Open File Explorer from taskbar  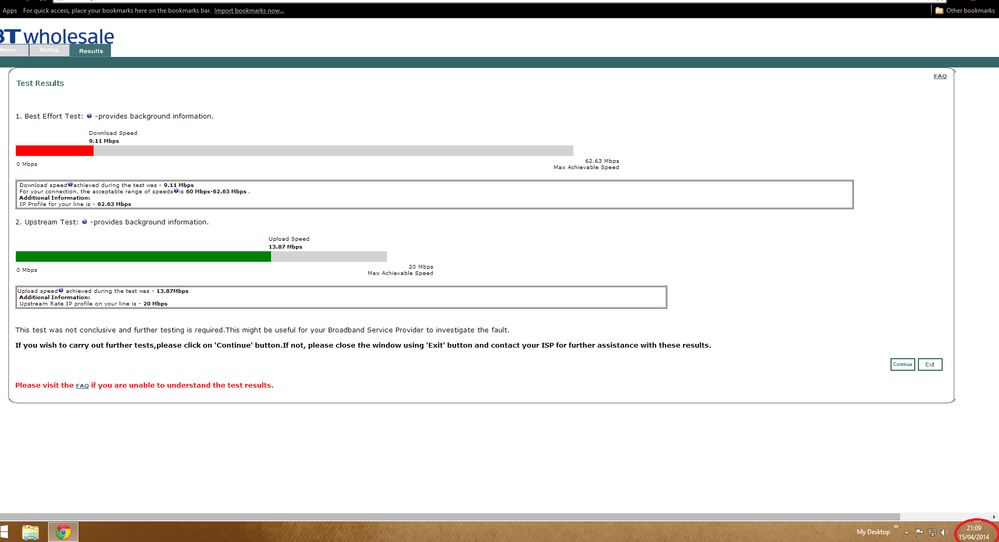click(30, 532)
